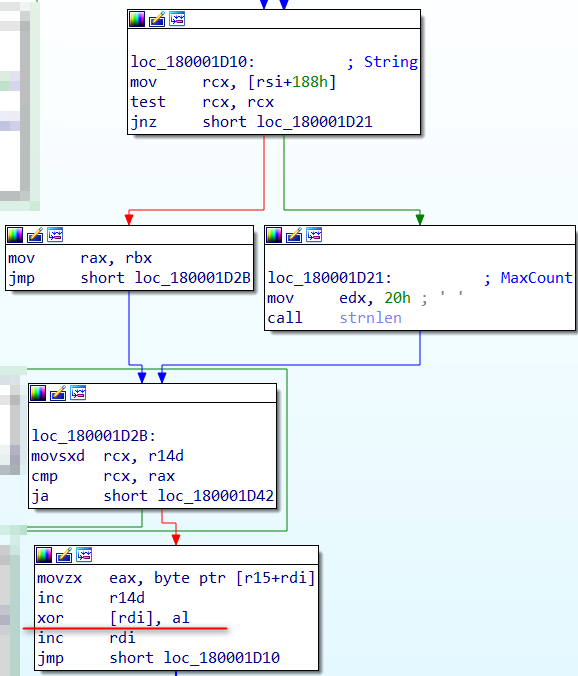Click node color icon in loc_180001D10 block
The width and height of the screenshot is (578, 676).
coord(137,19)
